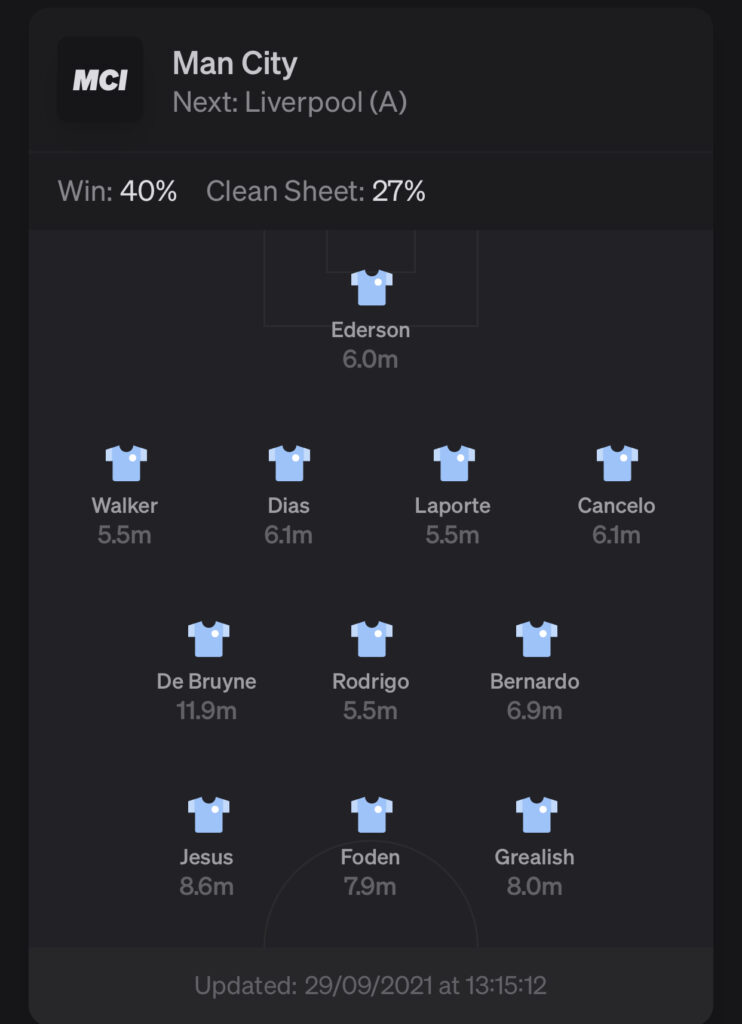Tap the Win 40% stat
The image size is (742, 1024).
tap(118, 191)
